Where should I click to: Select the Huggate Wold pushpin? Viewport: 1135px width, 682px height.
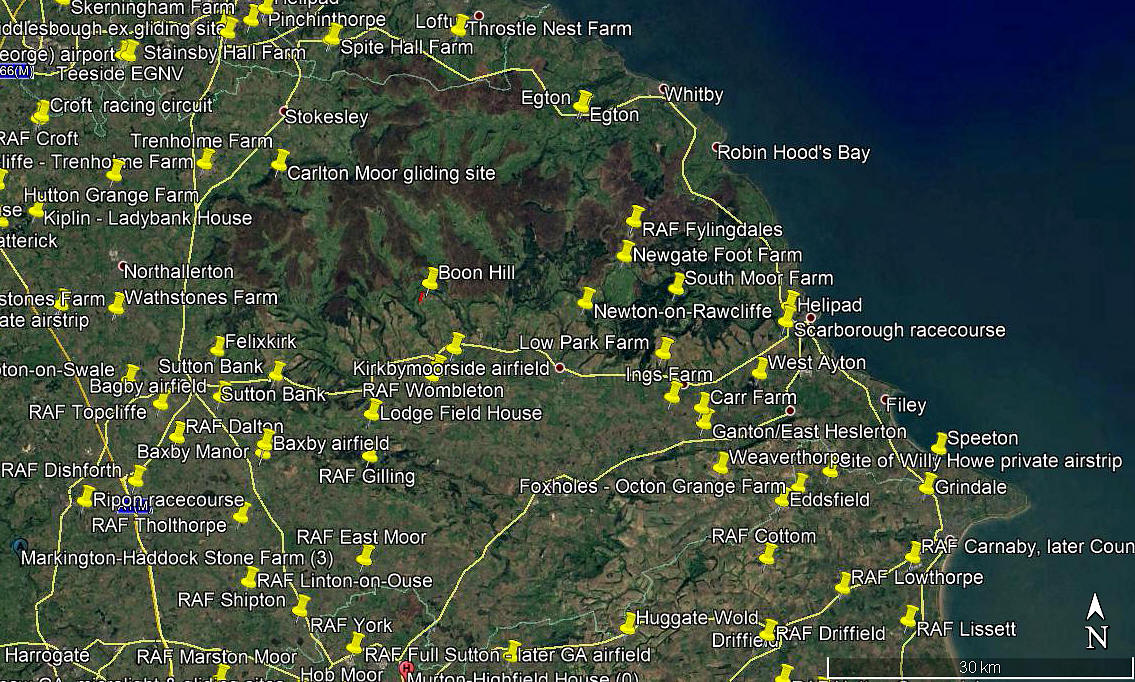[628, 623]
